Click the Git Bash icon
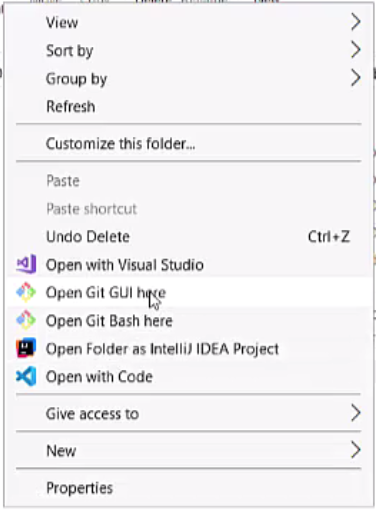The height and width of the screenshot is (510, 376). click(x=26, y=320)
